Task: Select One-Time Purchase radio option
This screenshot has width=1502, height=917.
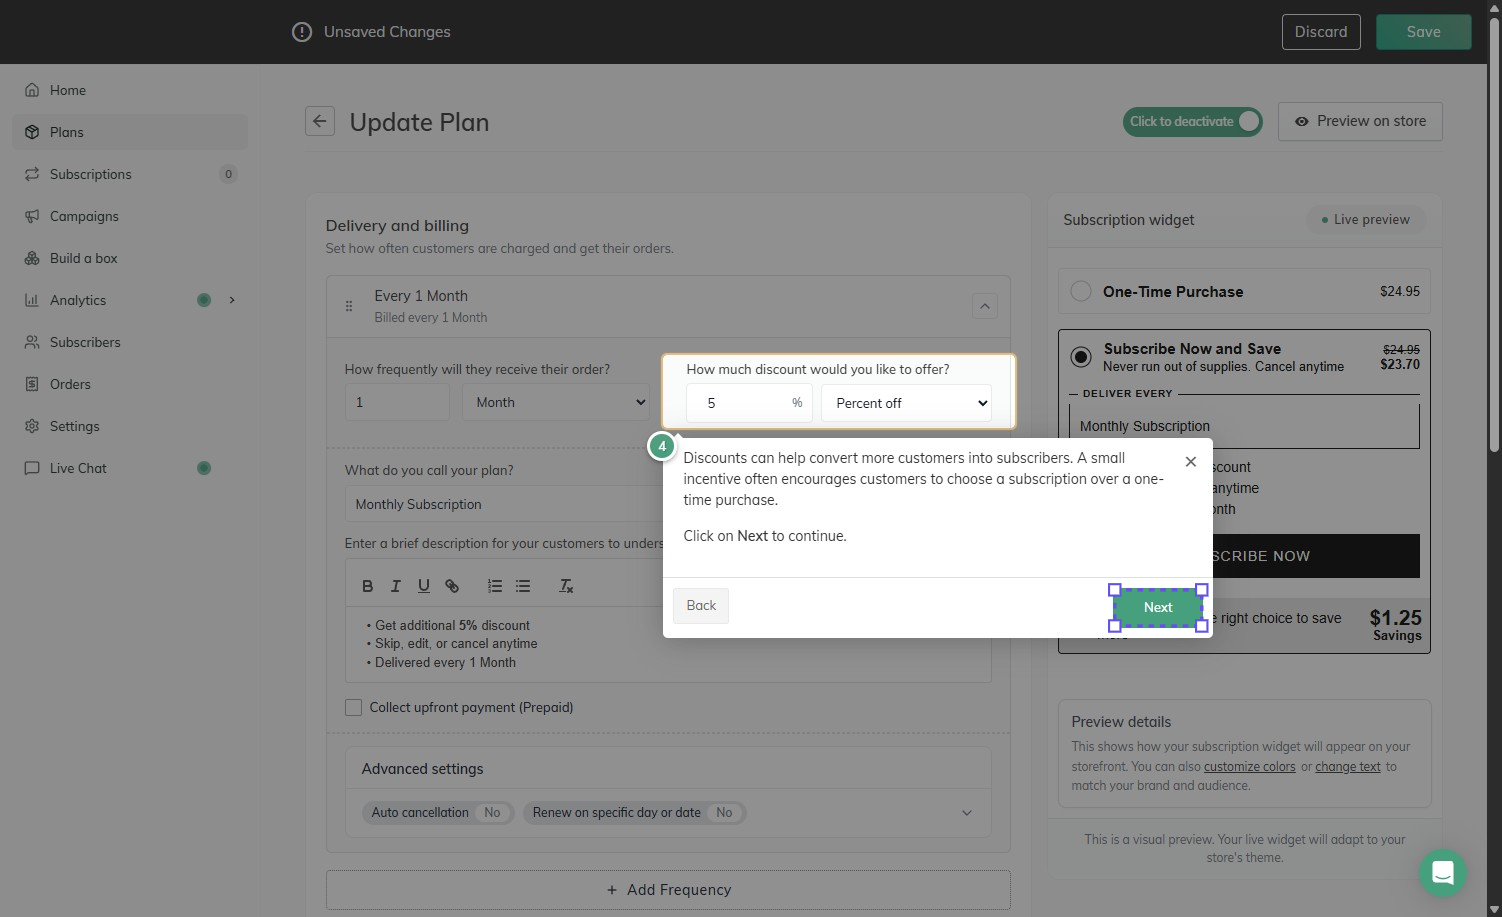Action: click(x=1081, y=291)
